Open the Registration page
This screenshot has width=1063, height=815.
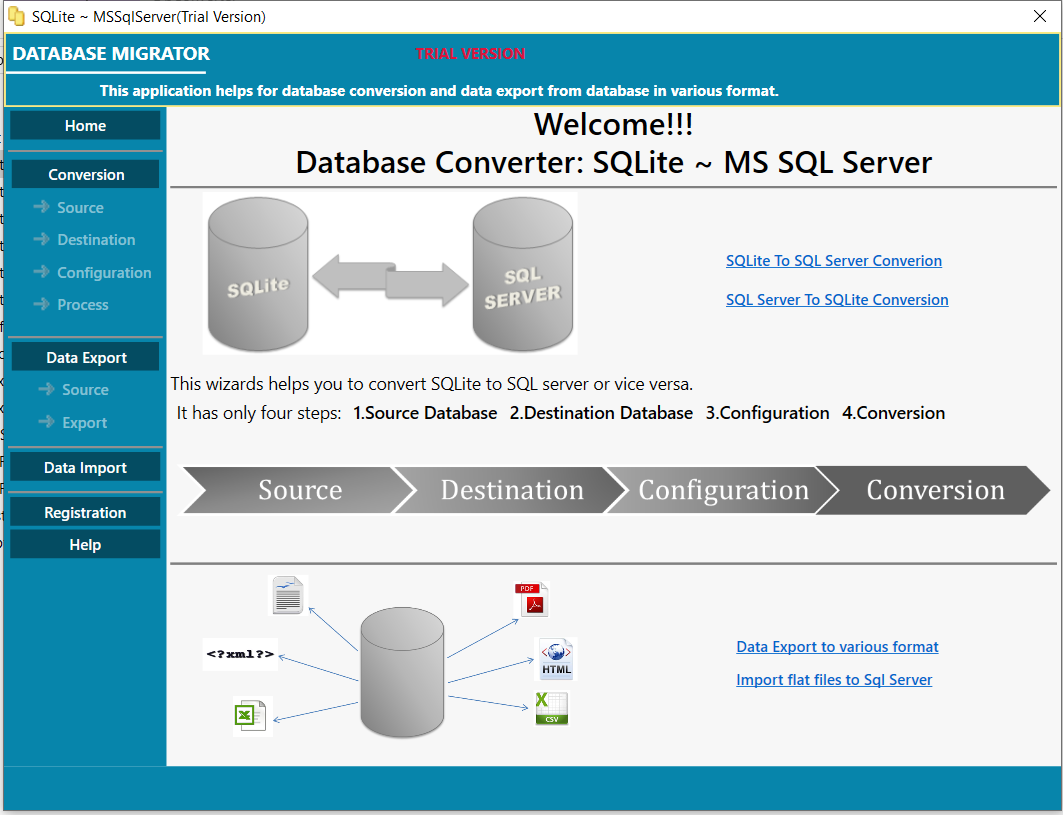(x=85, y=512)
